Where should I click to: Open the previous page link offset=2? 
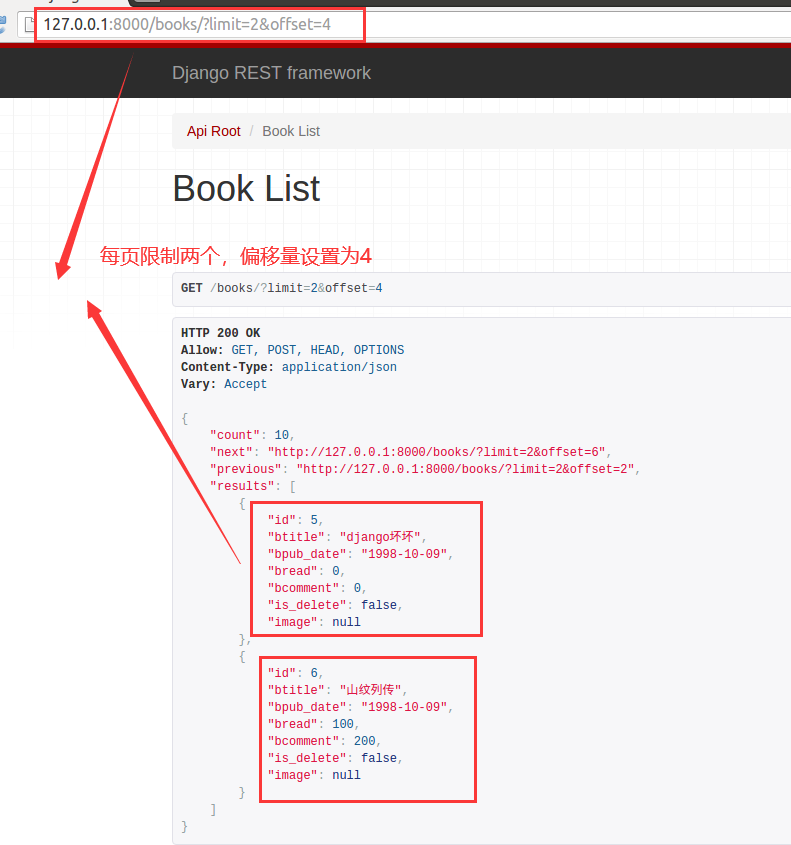465,469
